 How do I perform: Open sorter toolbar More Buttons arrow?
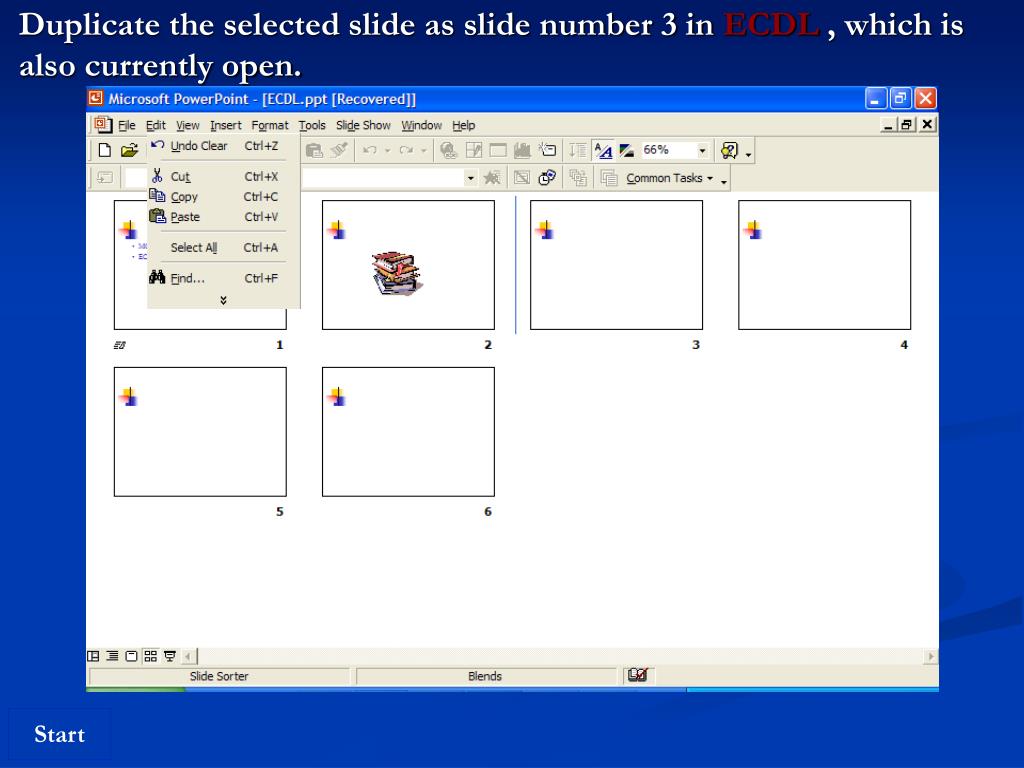click(724, 181)
